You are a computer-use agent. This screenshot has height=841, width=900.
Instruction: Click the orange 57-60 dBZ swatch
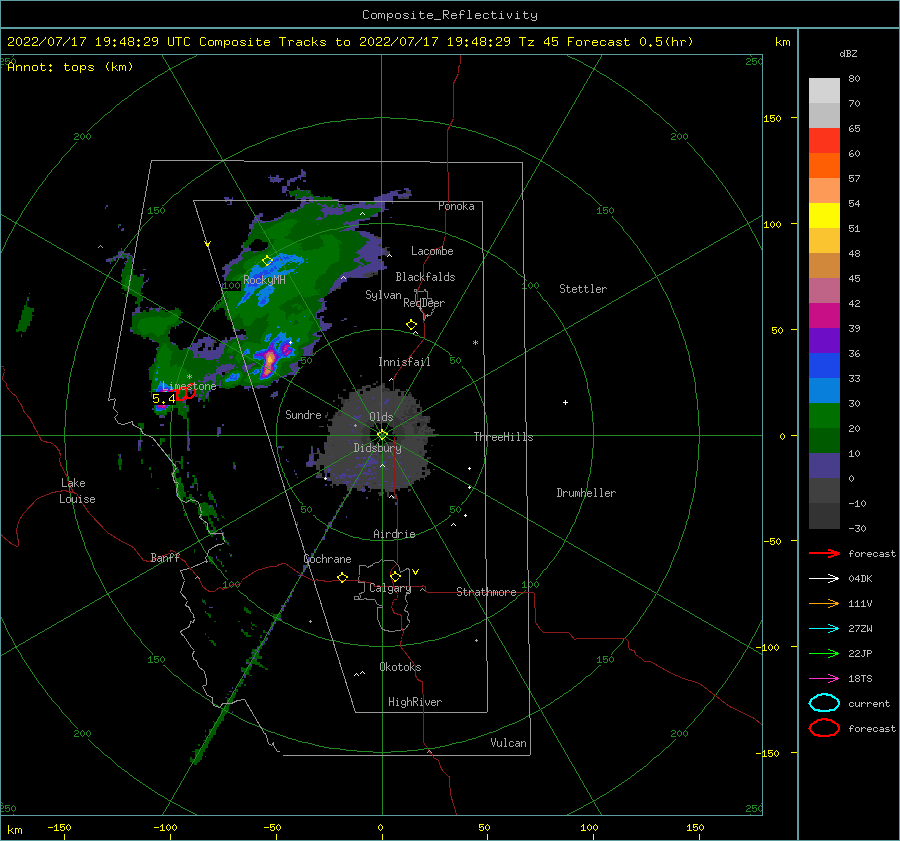coord(824,166)
